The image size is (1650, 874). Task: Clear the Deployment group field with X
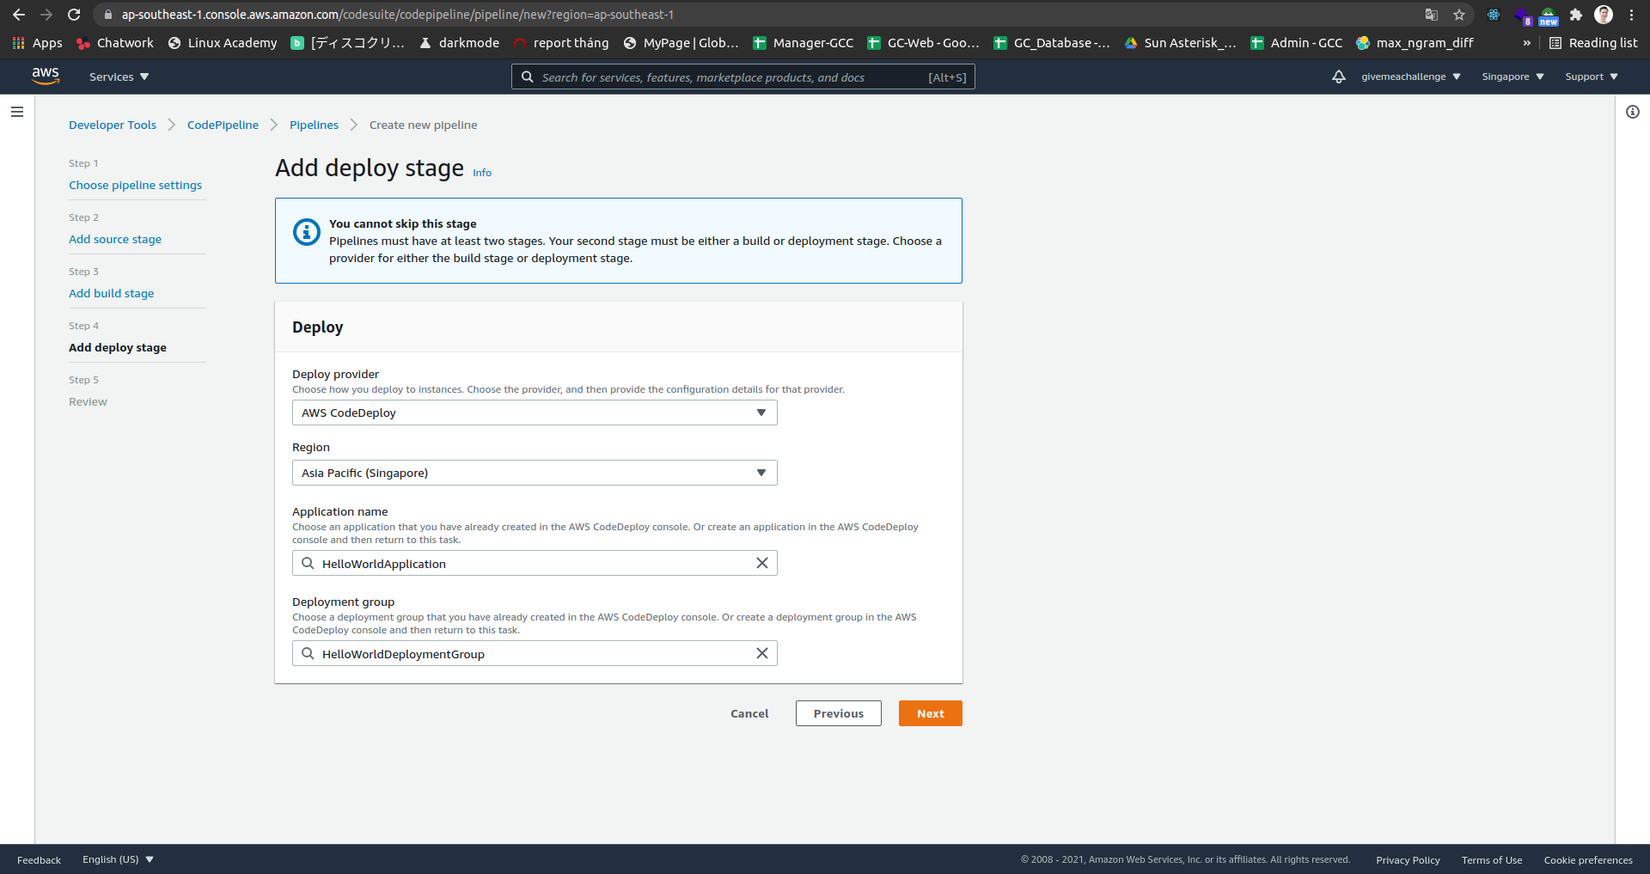click(x=762, y=653)
